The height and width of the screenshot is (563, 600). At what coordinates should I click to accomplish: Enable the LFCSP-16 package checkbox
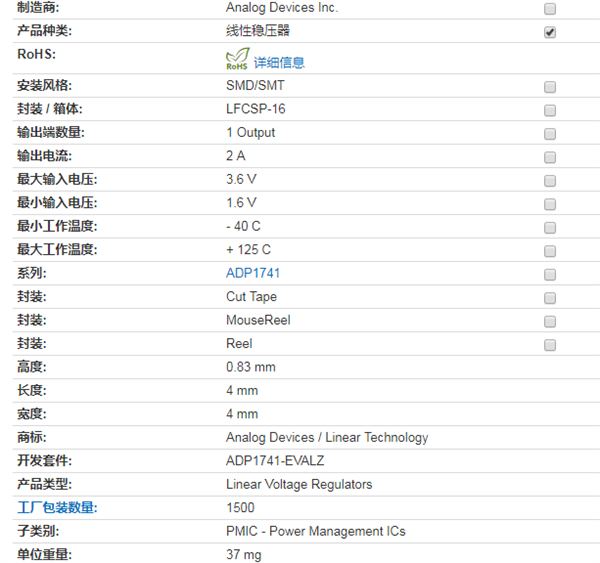tap(550, 111)
